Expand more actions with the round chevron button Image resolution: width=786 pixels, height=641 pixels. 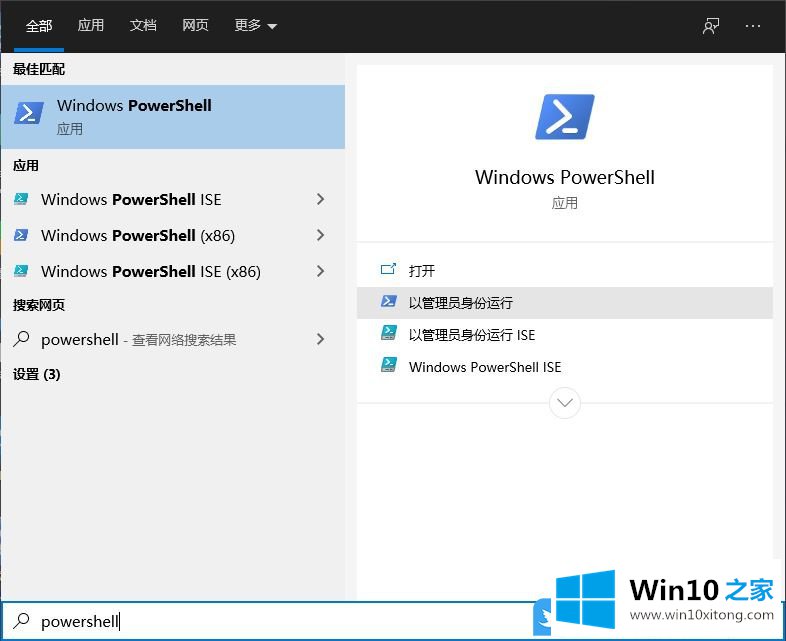tap(564, 403)
